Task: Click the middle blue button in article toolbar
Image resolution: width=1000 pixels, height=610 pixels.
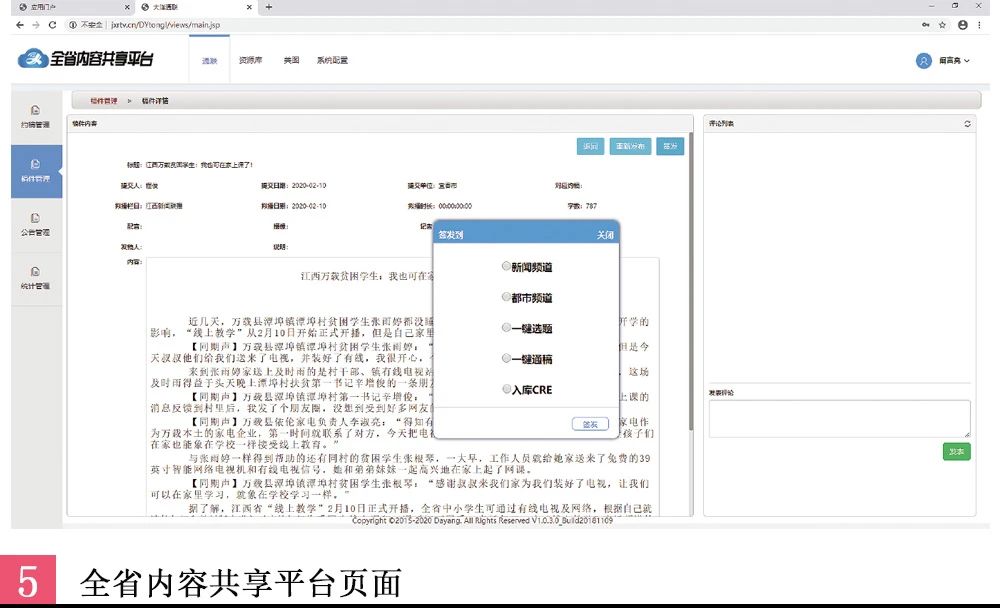Action: click(x=630, y=146)
